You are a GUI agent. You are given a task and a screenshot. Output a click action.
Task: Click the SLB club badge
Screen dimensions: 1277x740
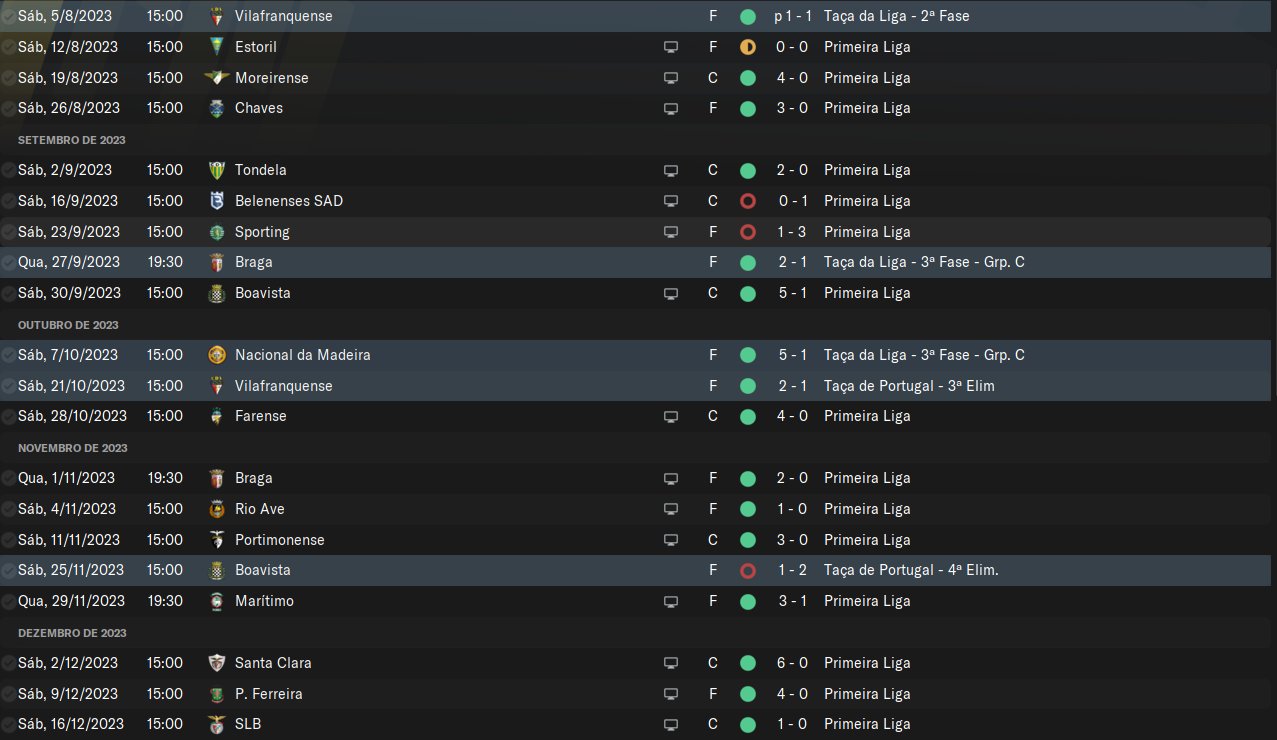pyautogui.click(x=216, y=724)
